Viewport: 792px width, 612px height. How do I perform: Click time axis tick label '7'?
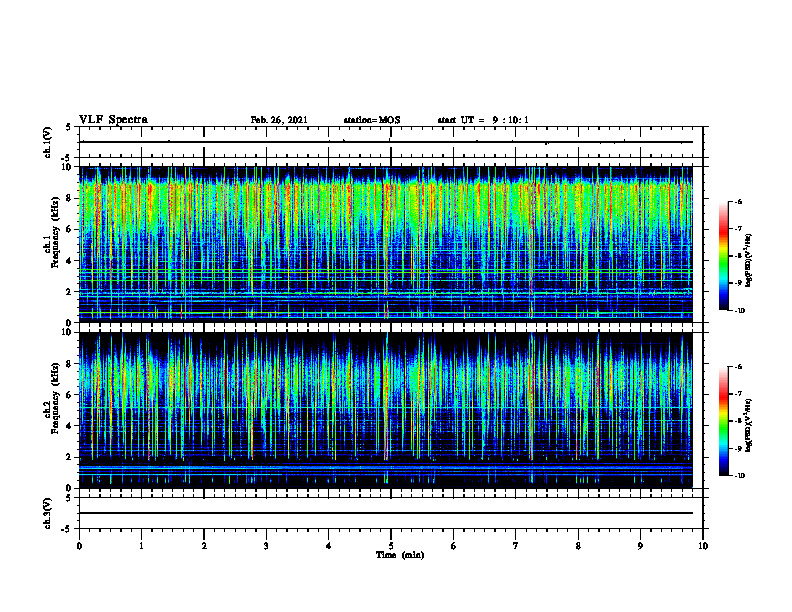516,546
